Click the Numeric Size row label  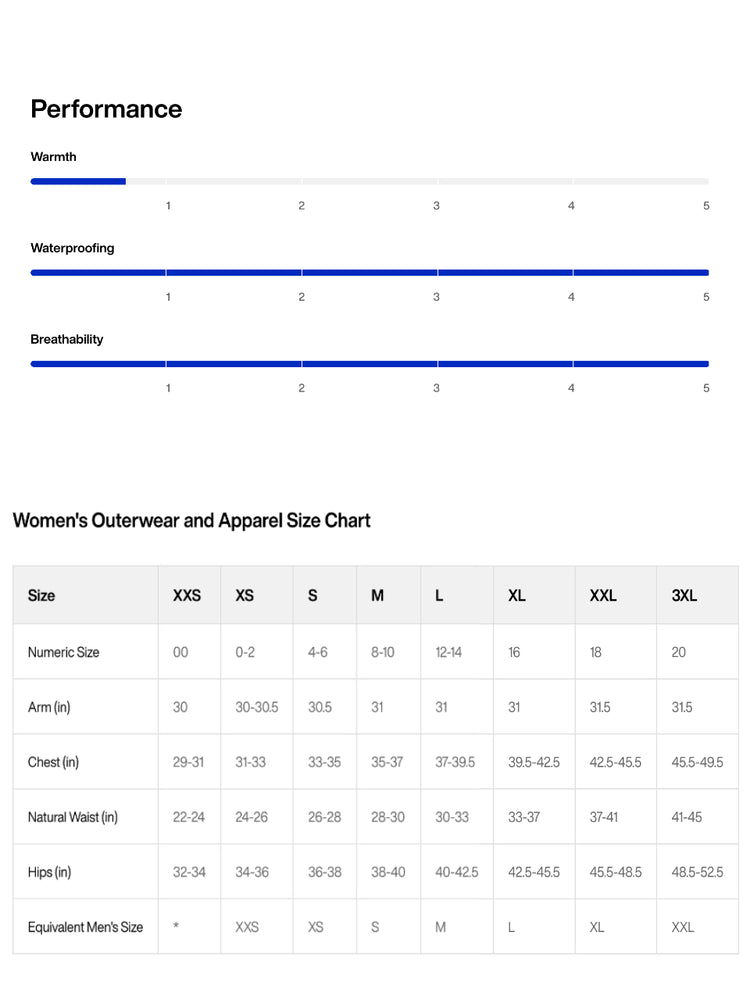(64, 652)
